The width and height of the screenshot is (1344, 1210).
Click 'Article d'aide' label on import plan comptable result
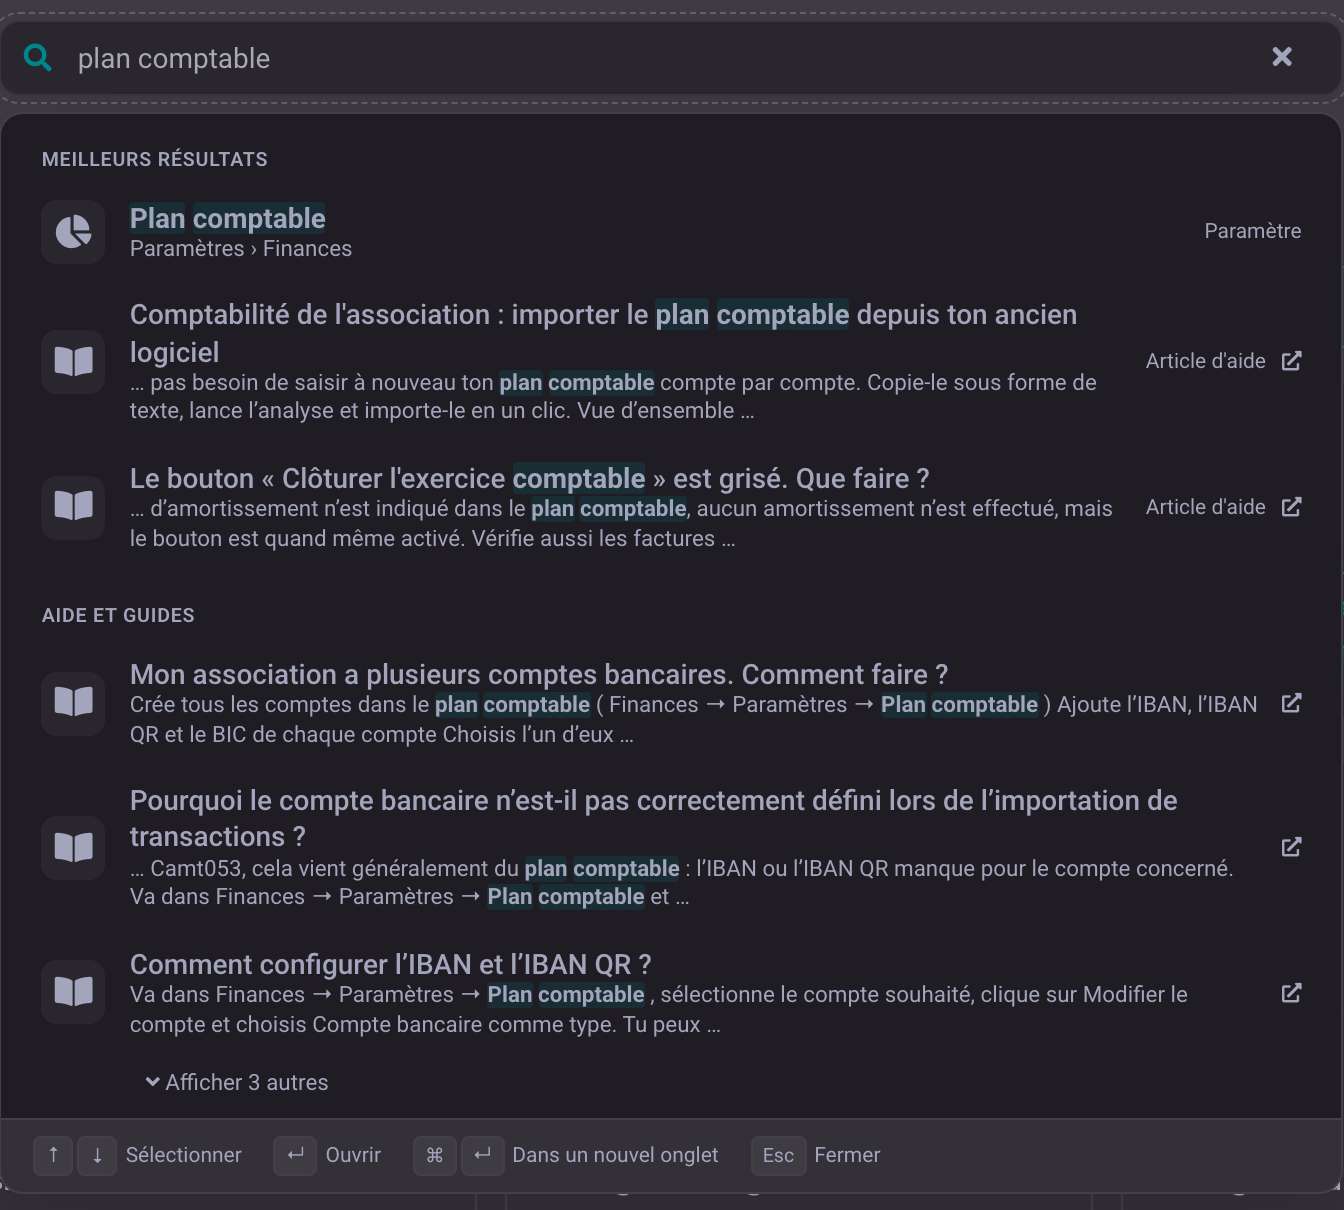[x=1206, y=361]
